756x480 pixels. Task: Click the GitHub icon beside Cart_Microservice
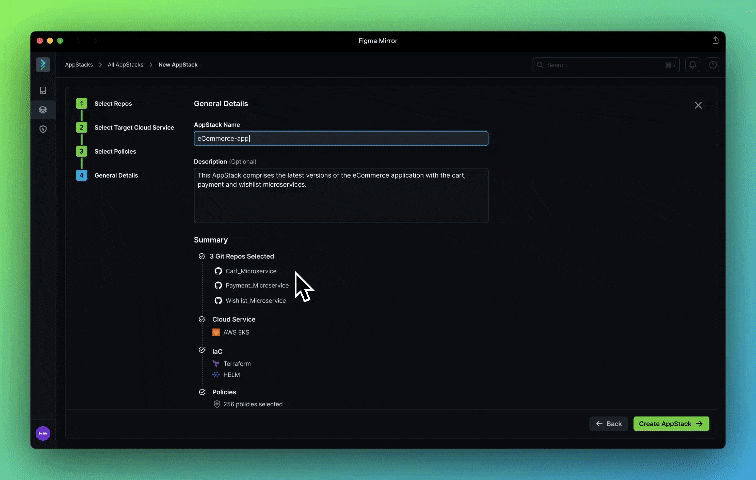click(x=218, y=271)
